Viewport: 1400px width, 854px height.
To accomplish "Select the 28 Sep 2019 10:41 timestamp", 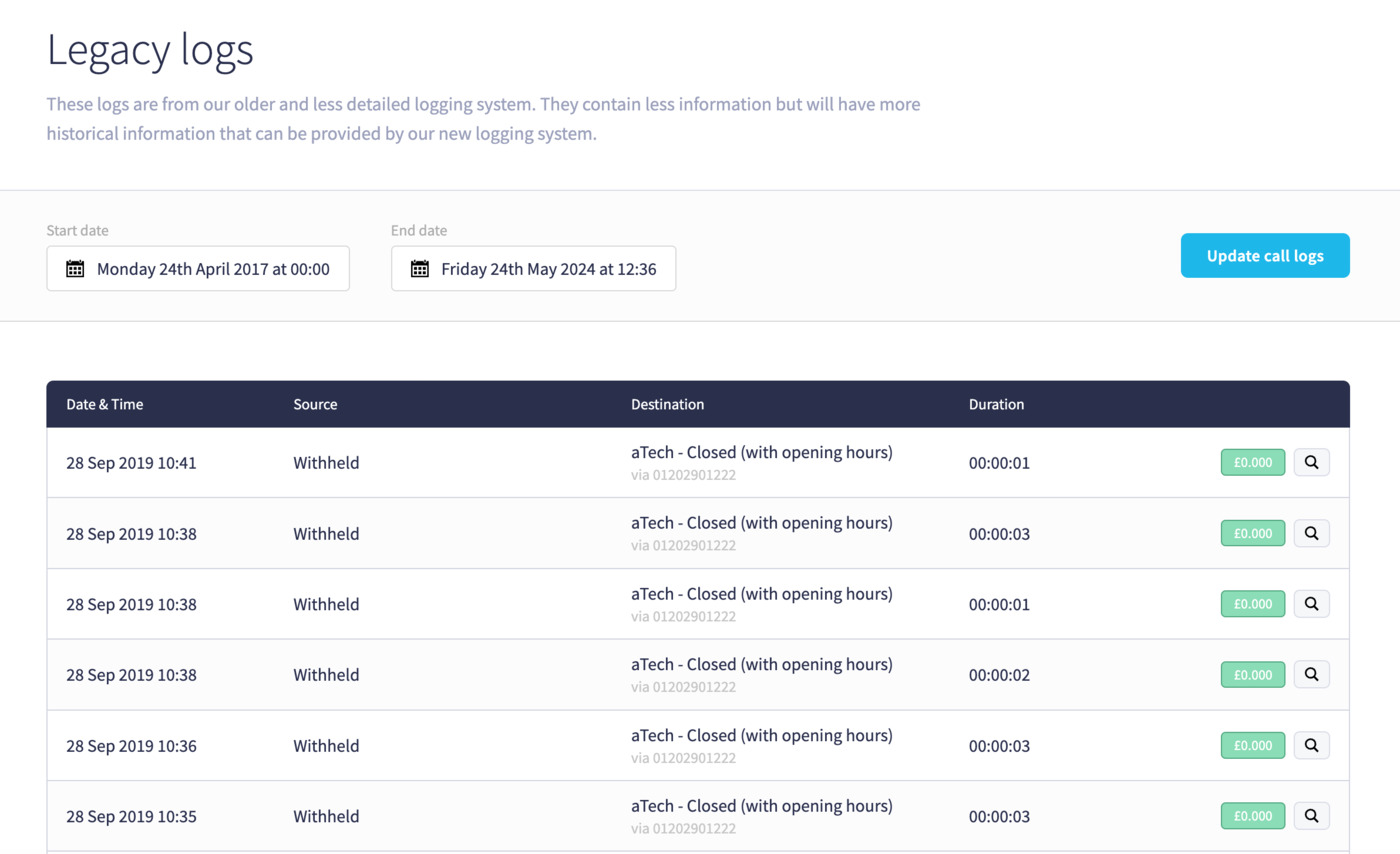I will (x=131, y=463).
